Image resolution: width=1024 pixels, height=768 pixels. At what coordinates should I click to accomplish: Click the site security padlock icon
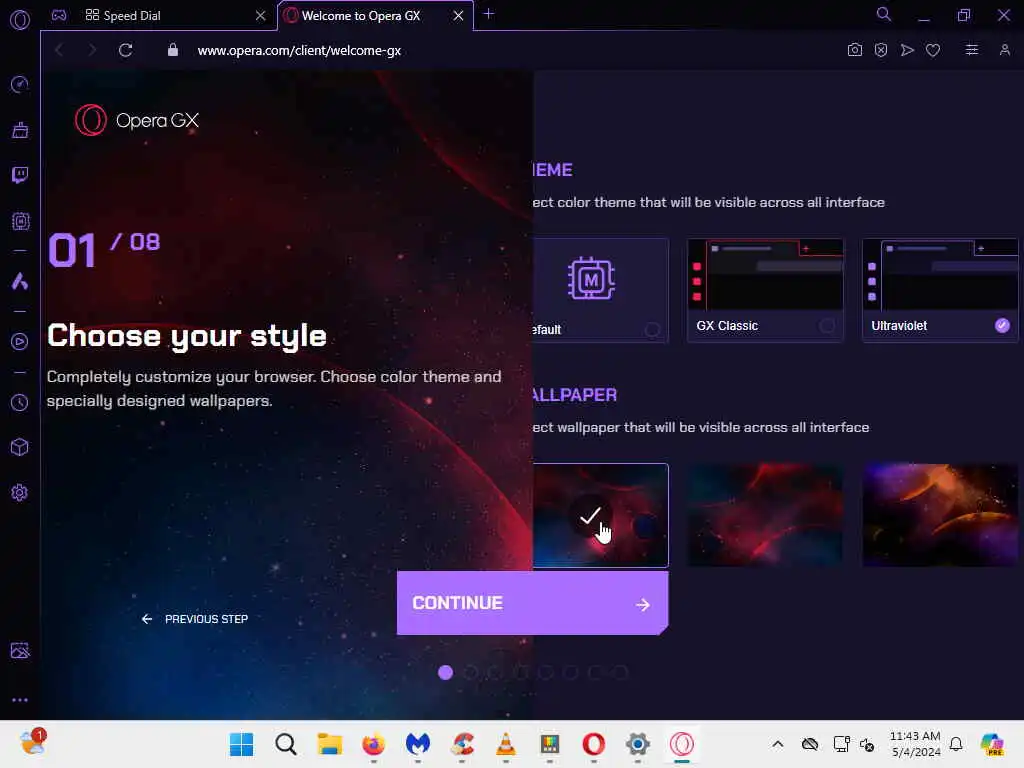(x=172, y=50)
